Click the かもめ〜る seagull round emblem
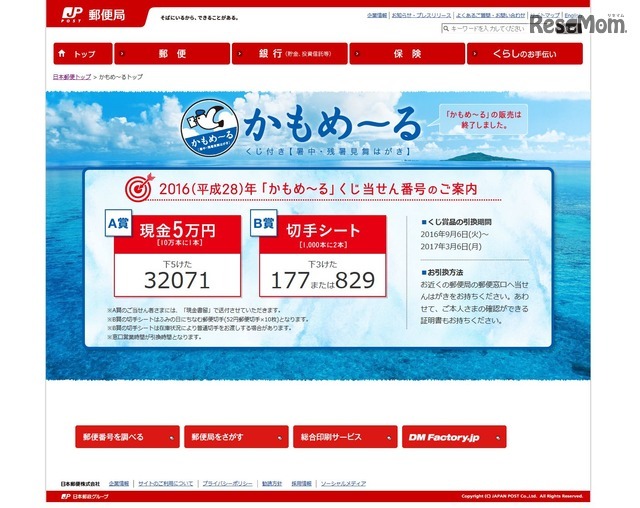Viewport: 640px width, 508px height. click(210, 128)
